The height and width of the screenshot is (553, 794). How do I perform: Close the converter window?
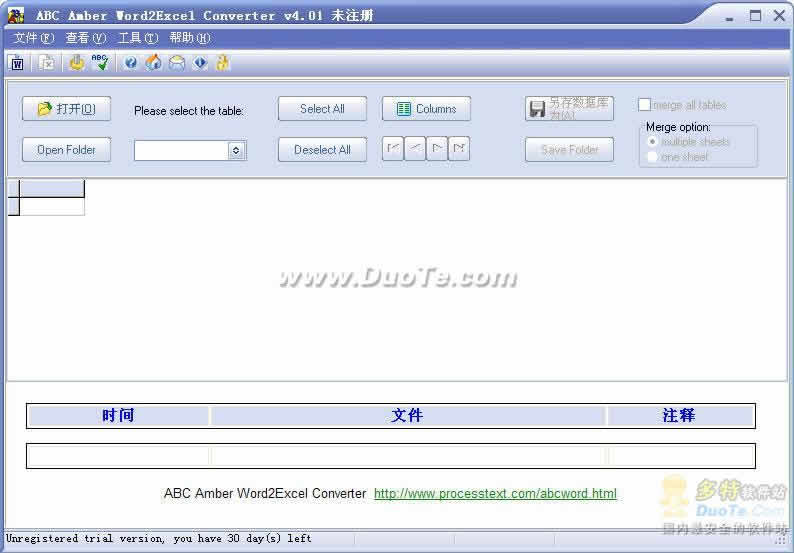click(779, 16)
